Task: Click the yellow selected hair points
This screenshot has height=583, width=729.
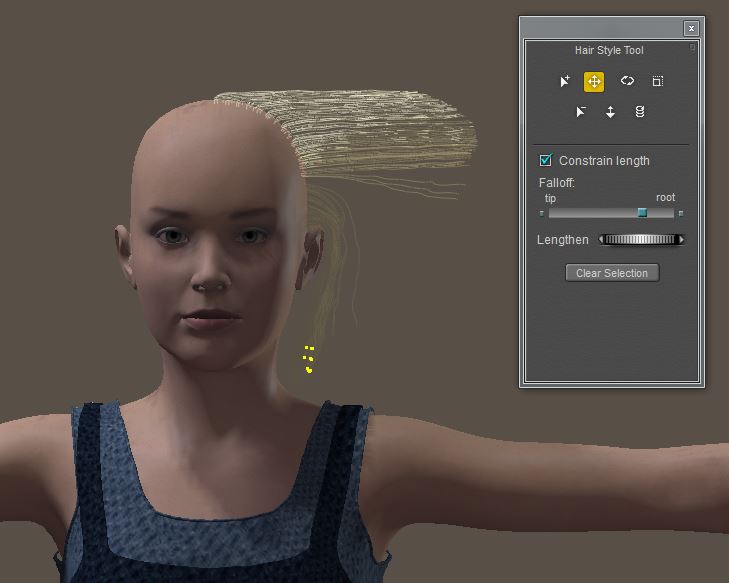Action: pyautogui.click(x=309, y=360)
